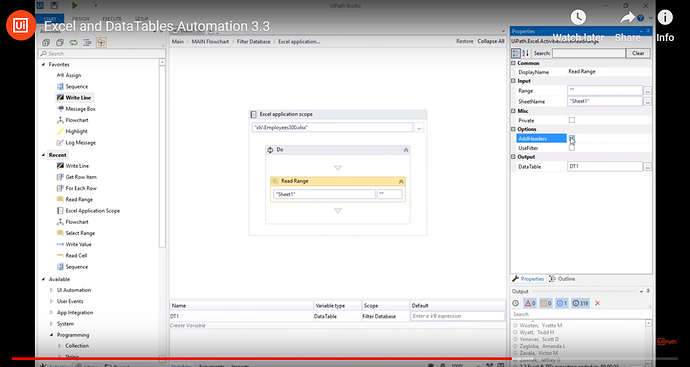The width and height of the screenshot is (690, 367).
Task: Click the alphabetical sort icon in Properties
Action: (525, 53)
